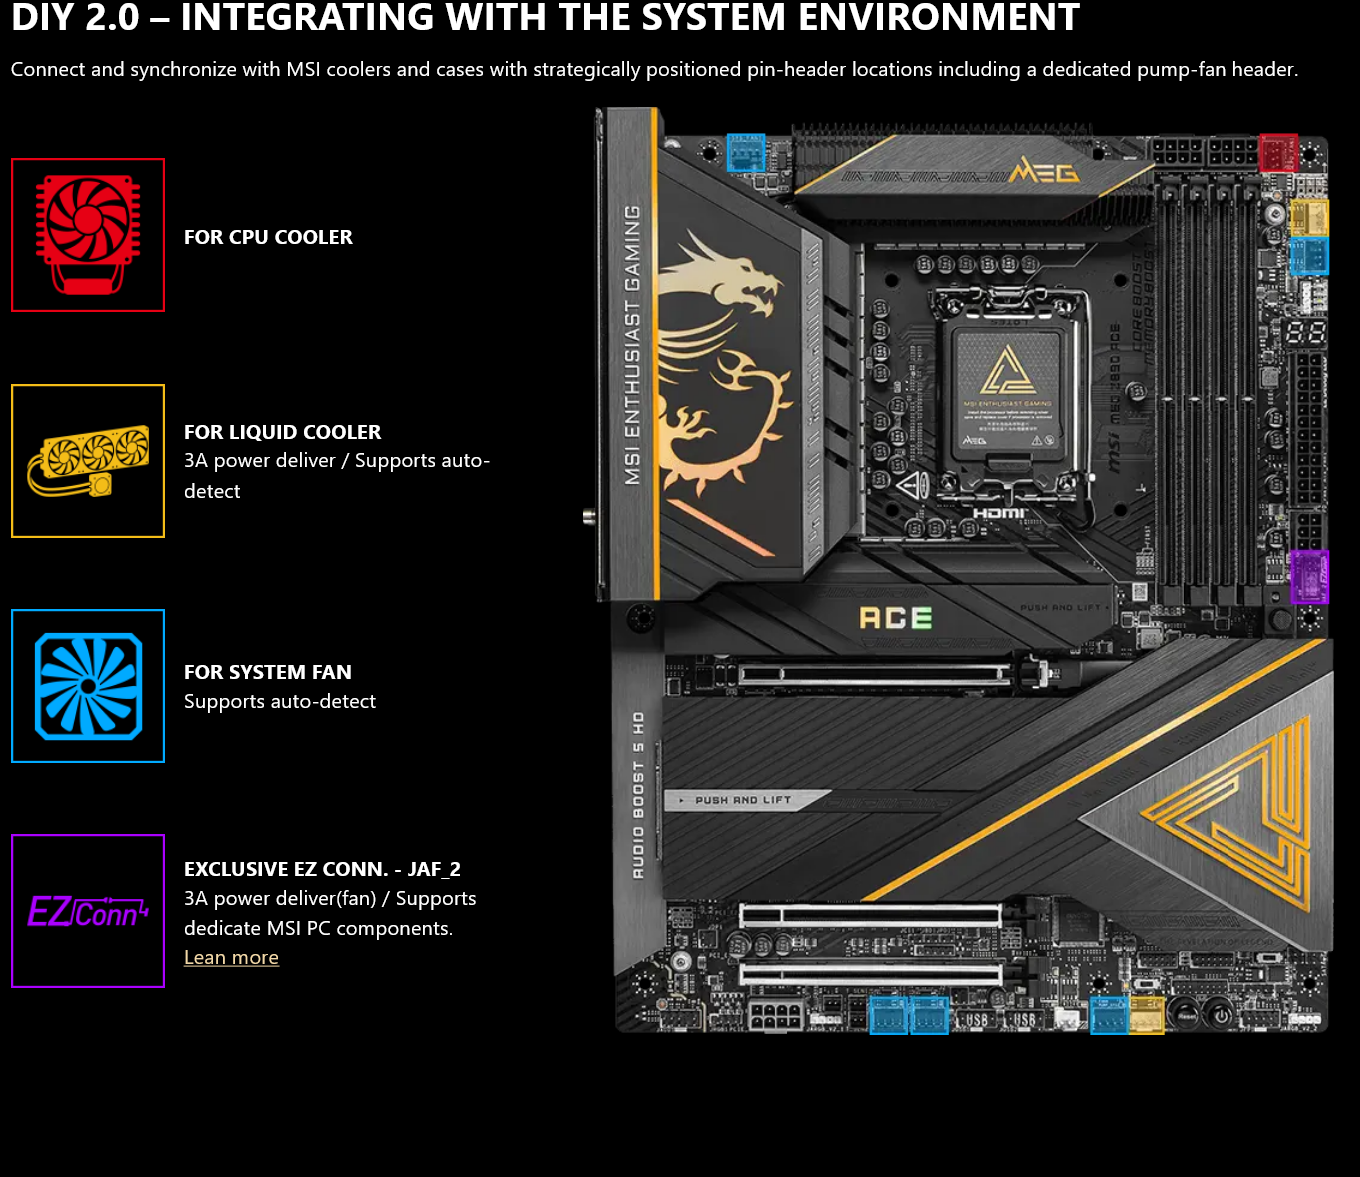This screenshot has height=1177, width=1360.
Task: Select the yellow liquid cooler icon
Action: [88, 461]
